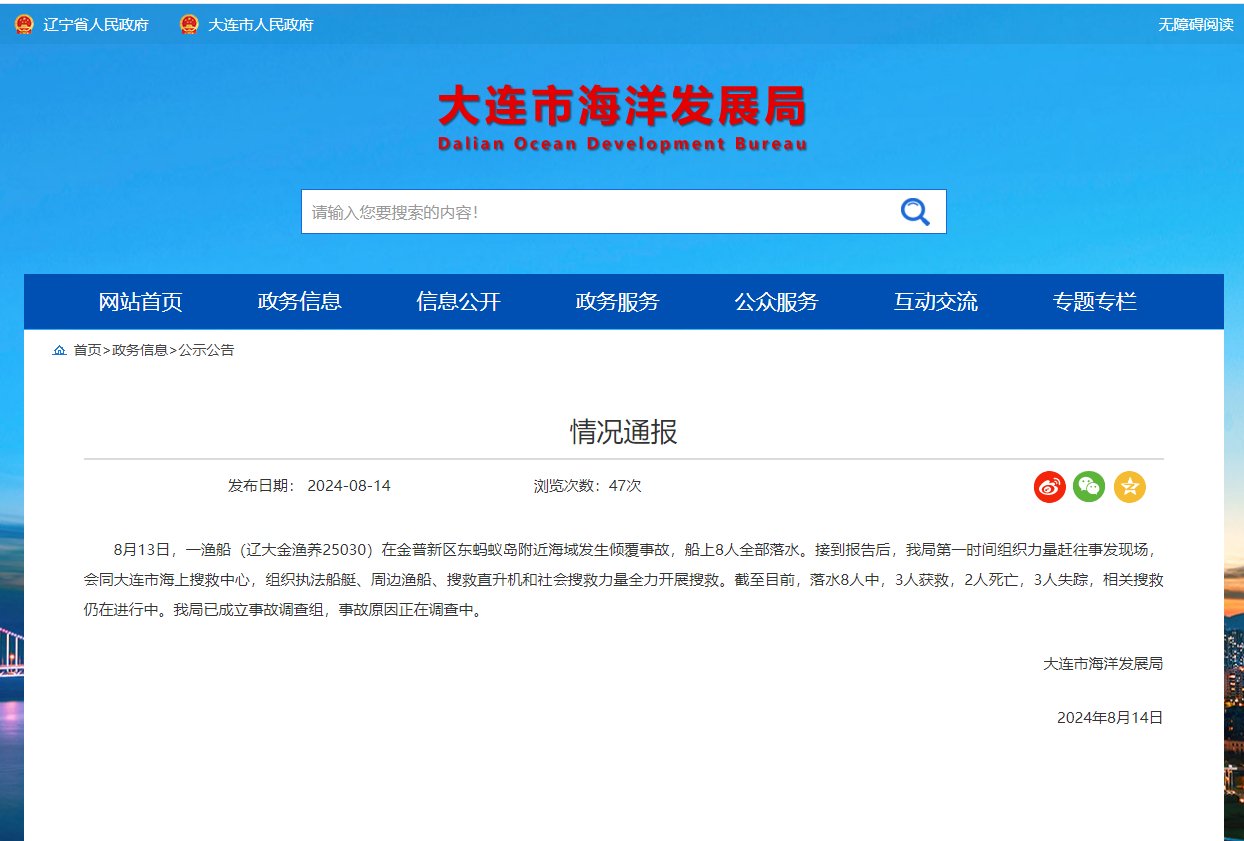Open 公众服务 nav menu
This screenshot has height=841, width=1244.
pos(776,302)
